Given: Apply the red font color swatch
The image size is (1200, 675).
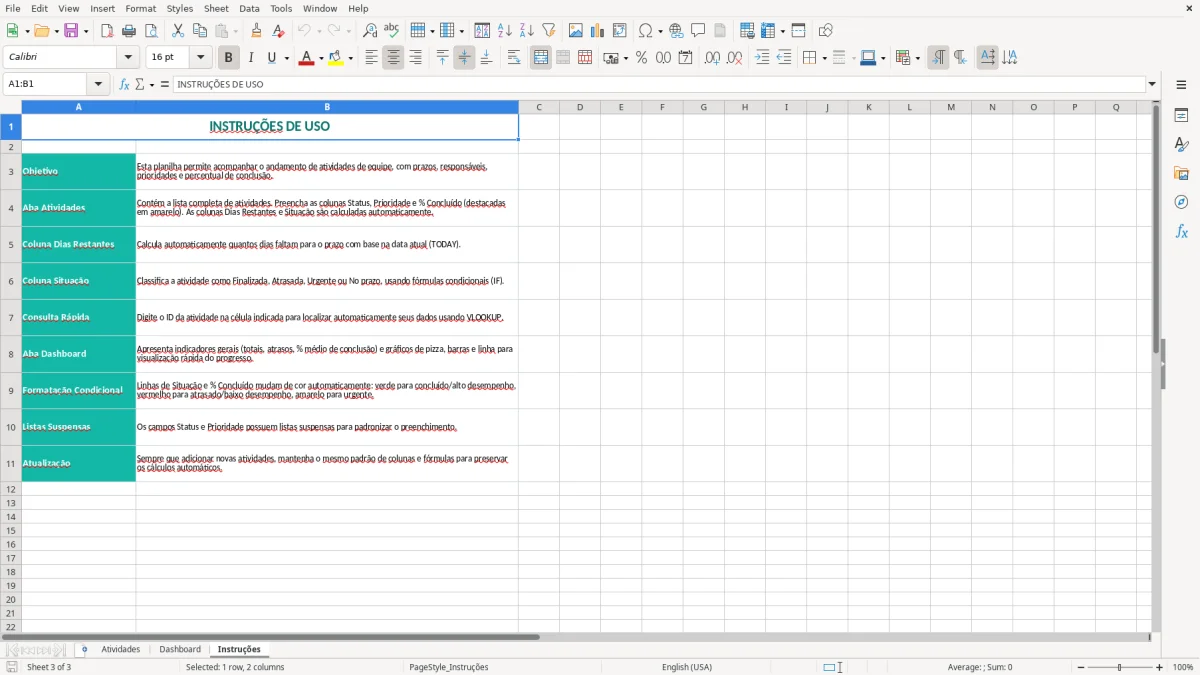Looking at the screenshot, I should tap(306, 58).
